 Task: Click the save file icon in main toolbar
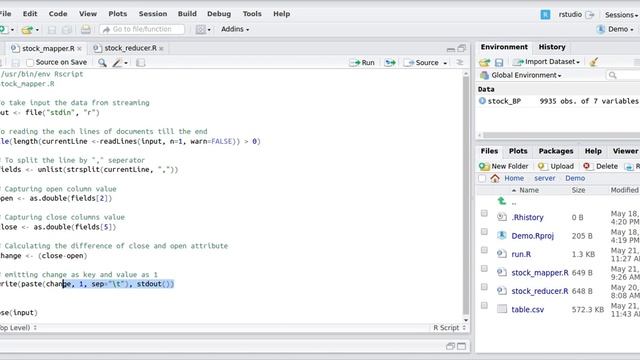52,29
